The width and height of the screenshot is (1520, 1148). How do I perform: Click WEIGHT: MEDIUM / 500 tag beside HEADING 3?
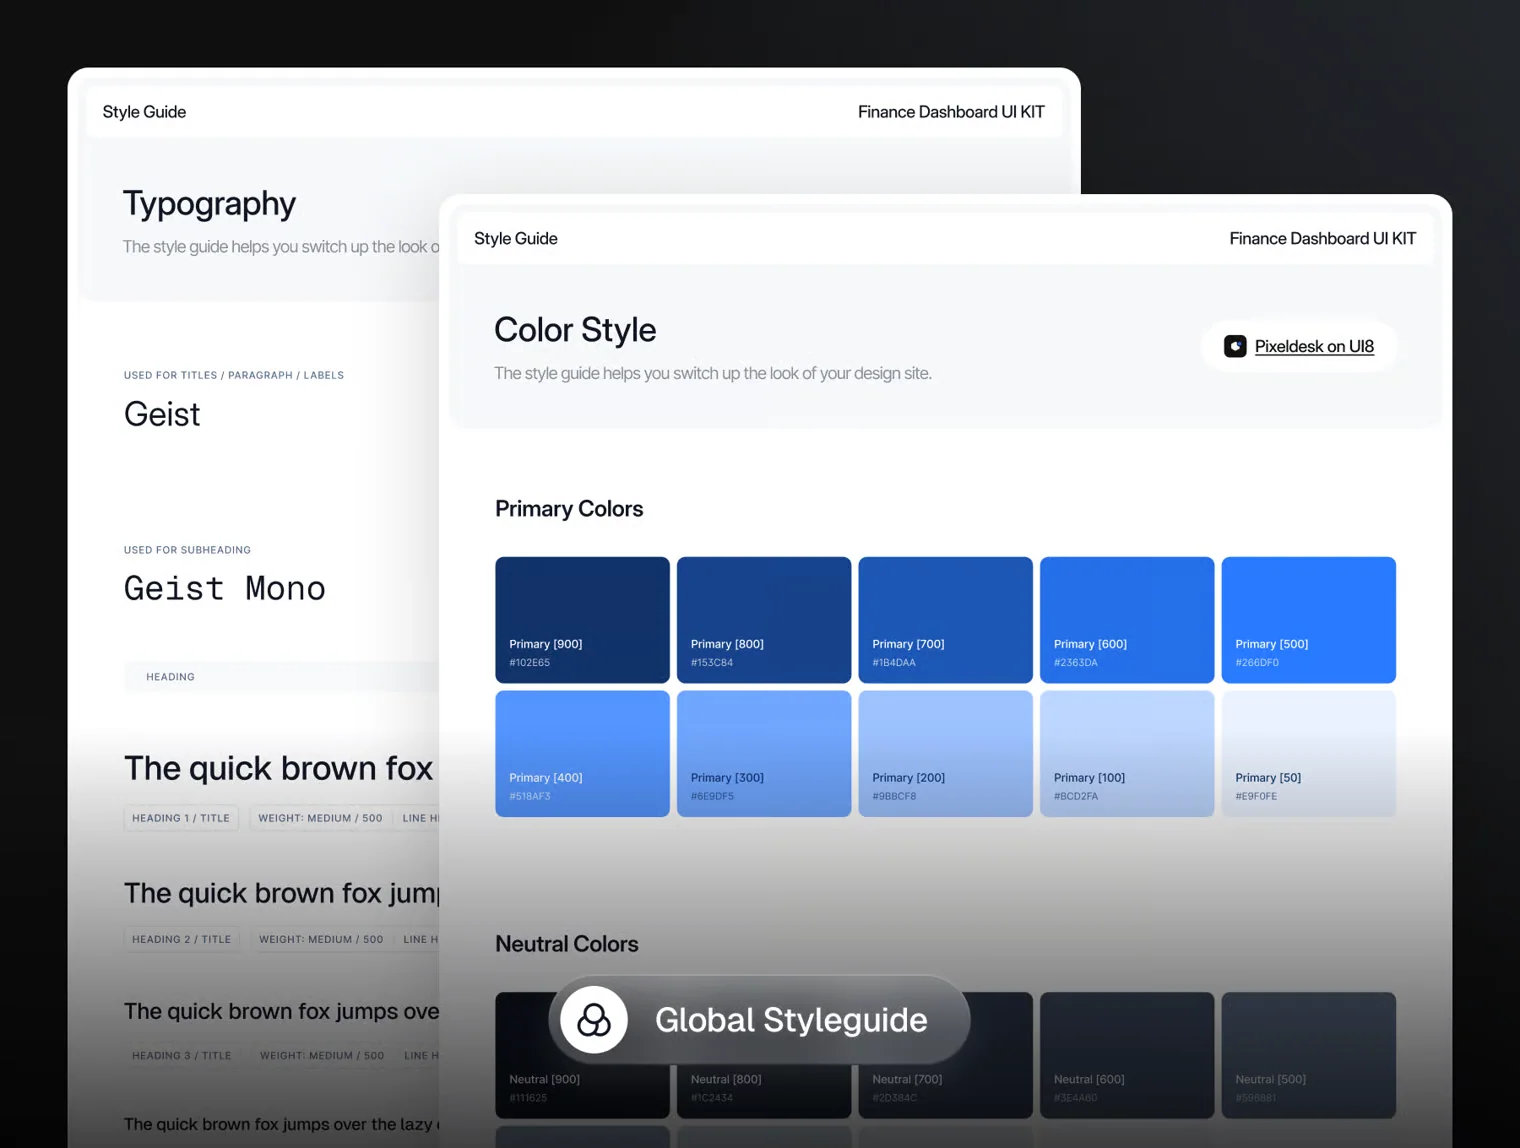pos(322,1055)
